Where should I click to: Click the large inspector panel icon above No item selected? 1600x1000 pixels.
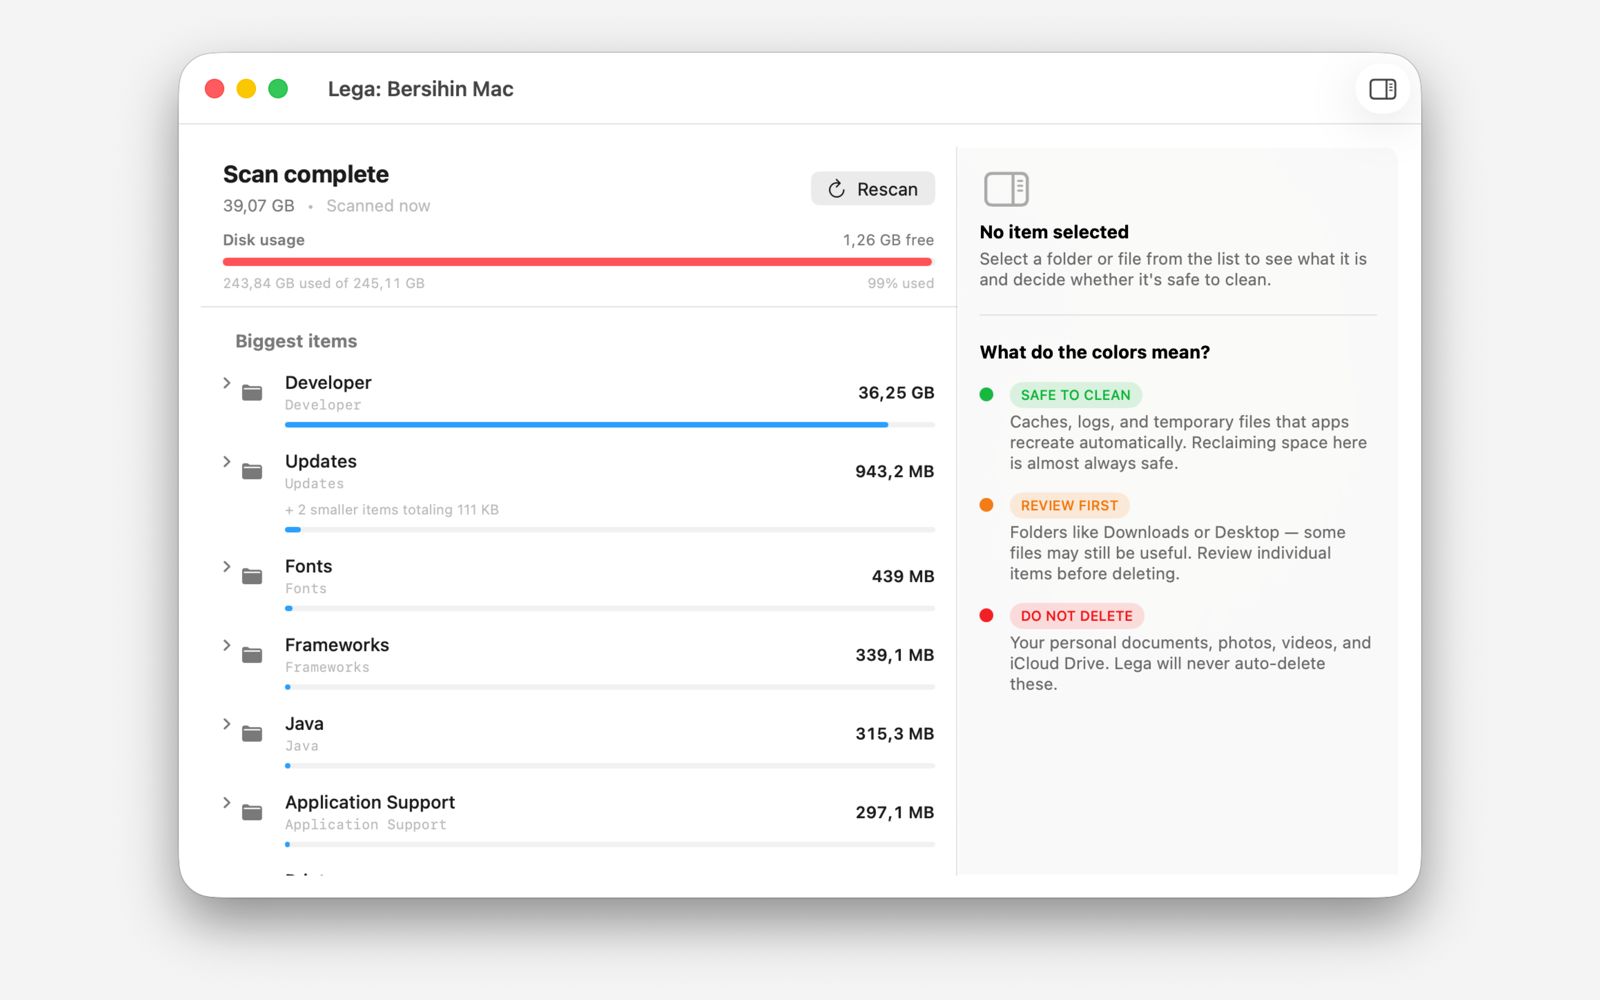[1006, 189]
